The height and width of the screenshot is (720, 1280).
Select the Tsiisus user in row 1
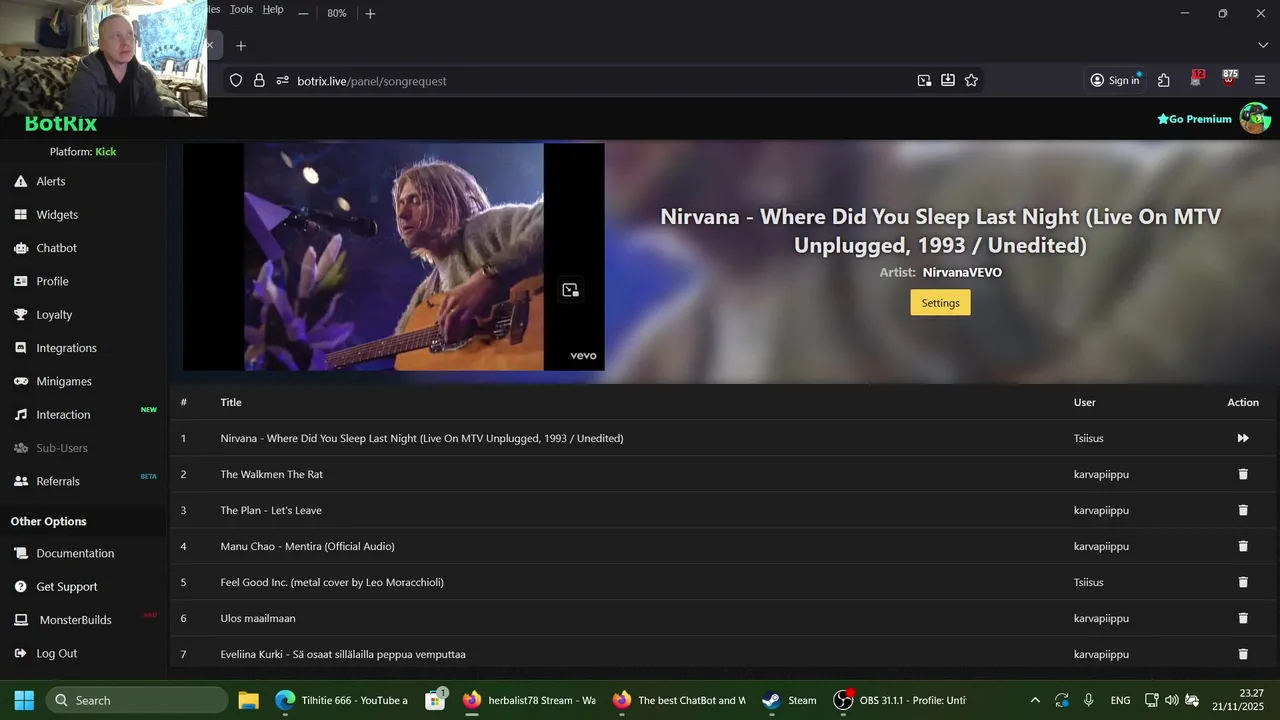pyautogui.click(x=1089, y=438)
